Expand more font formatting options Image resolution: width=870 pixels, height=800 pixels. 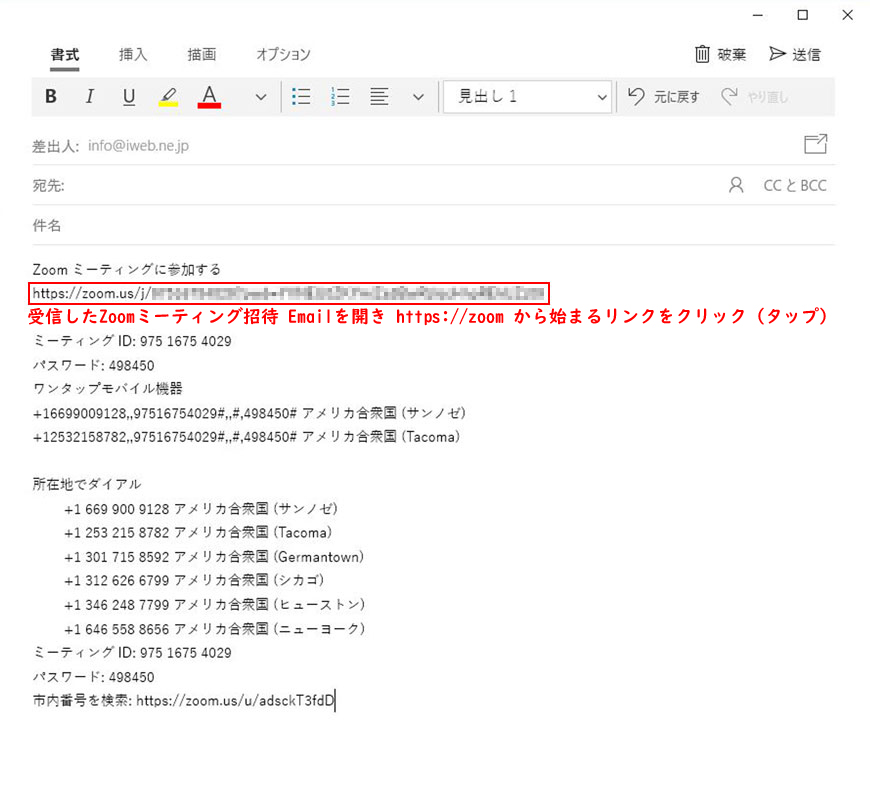(261, 97)
